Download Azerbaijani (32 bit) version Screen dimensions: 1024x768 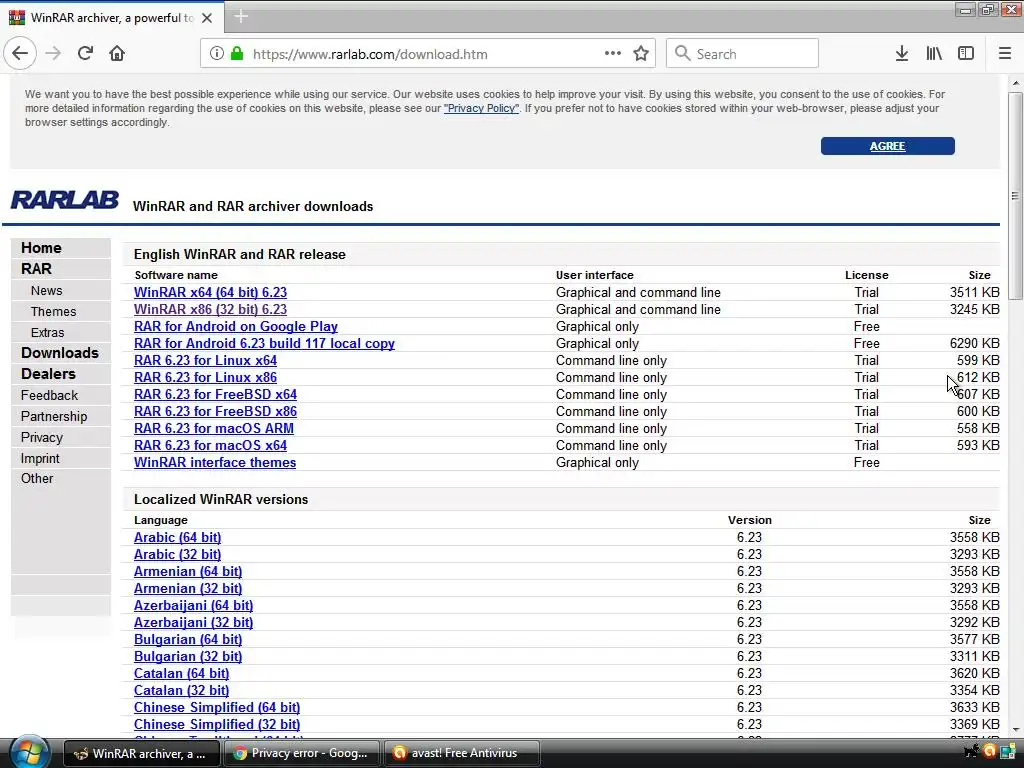(x=193, y=622)
